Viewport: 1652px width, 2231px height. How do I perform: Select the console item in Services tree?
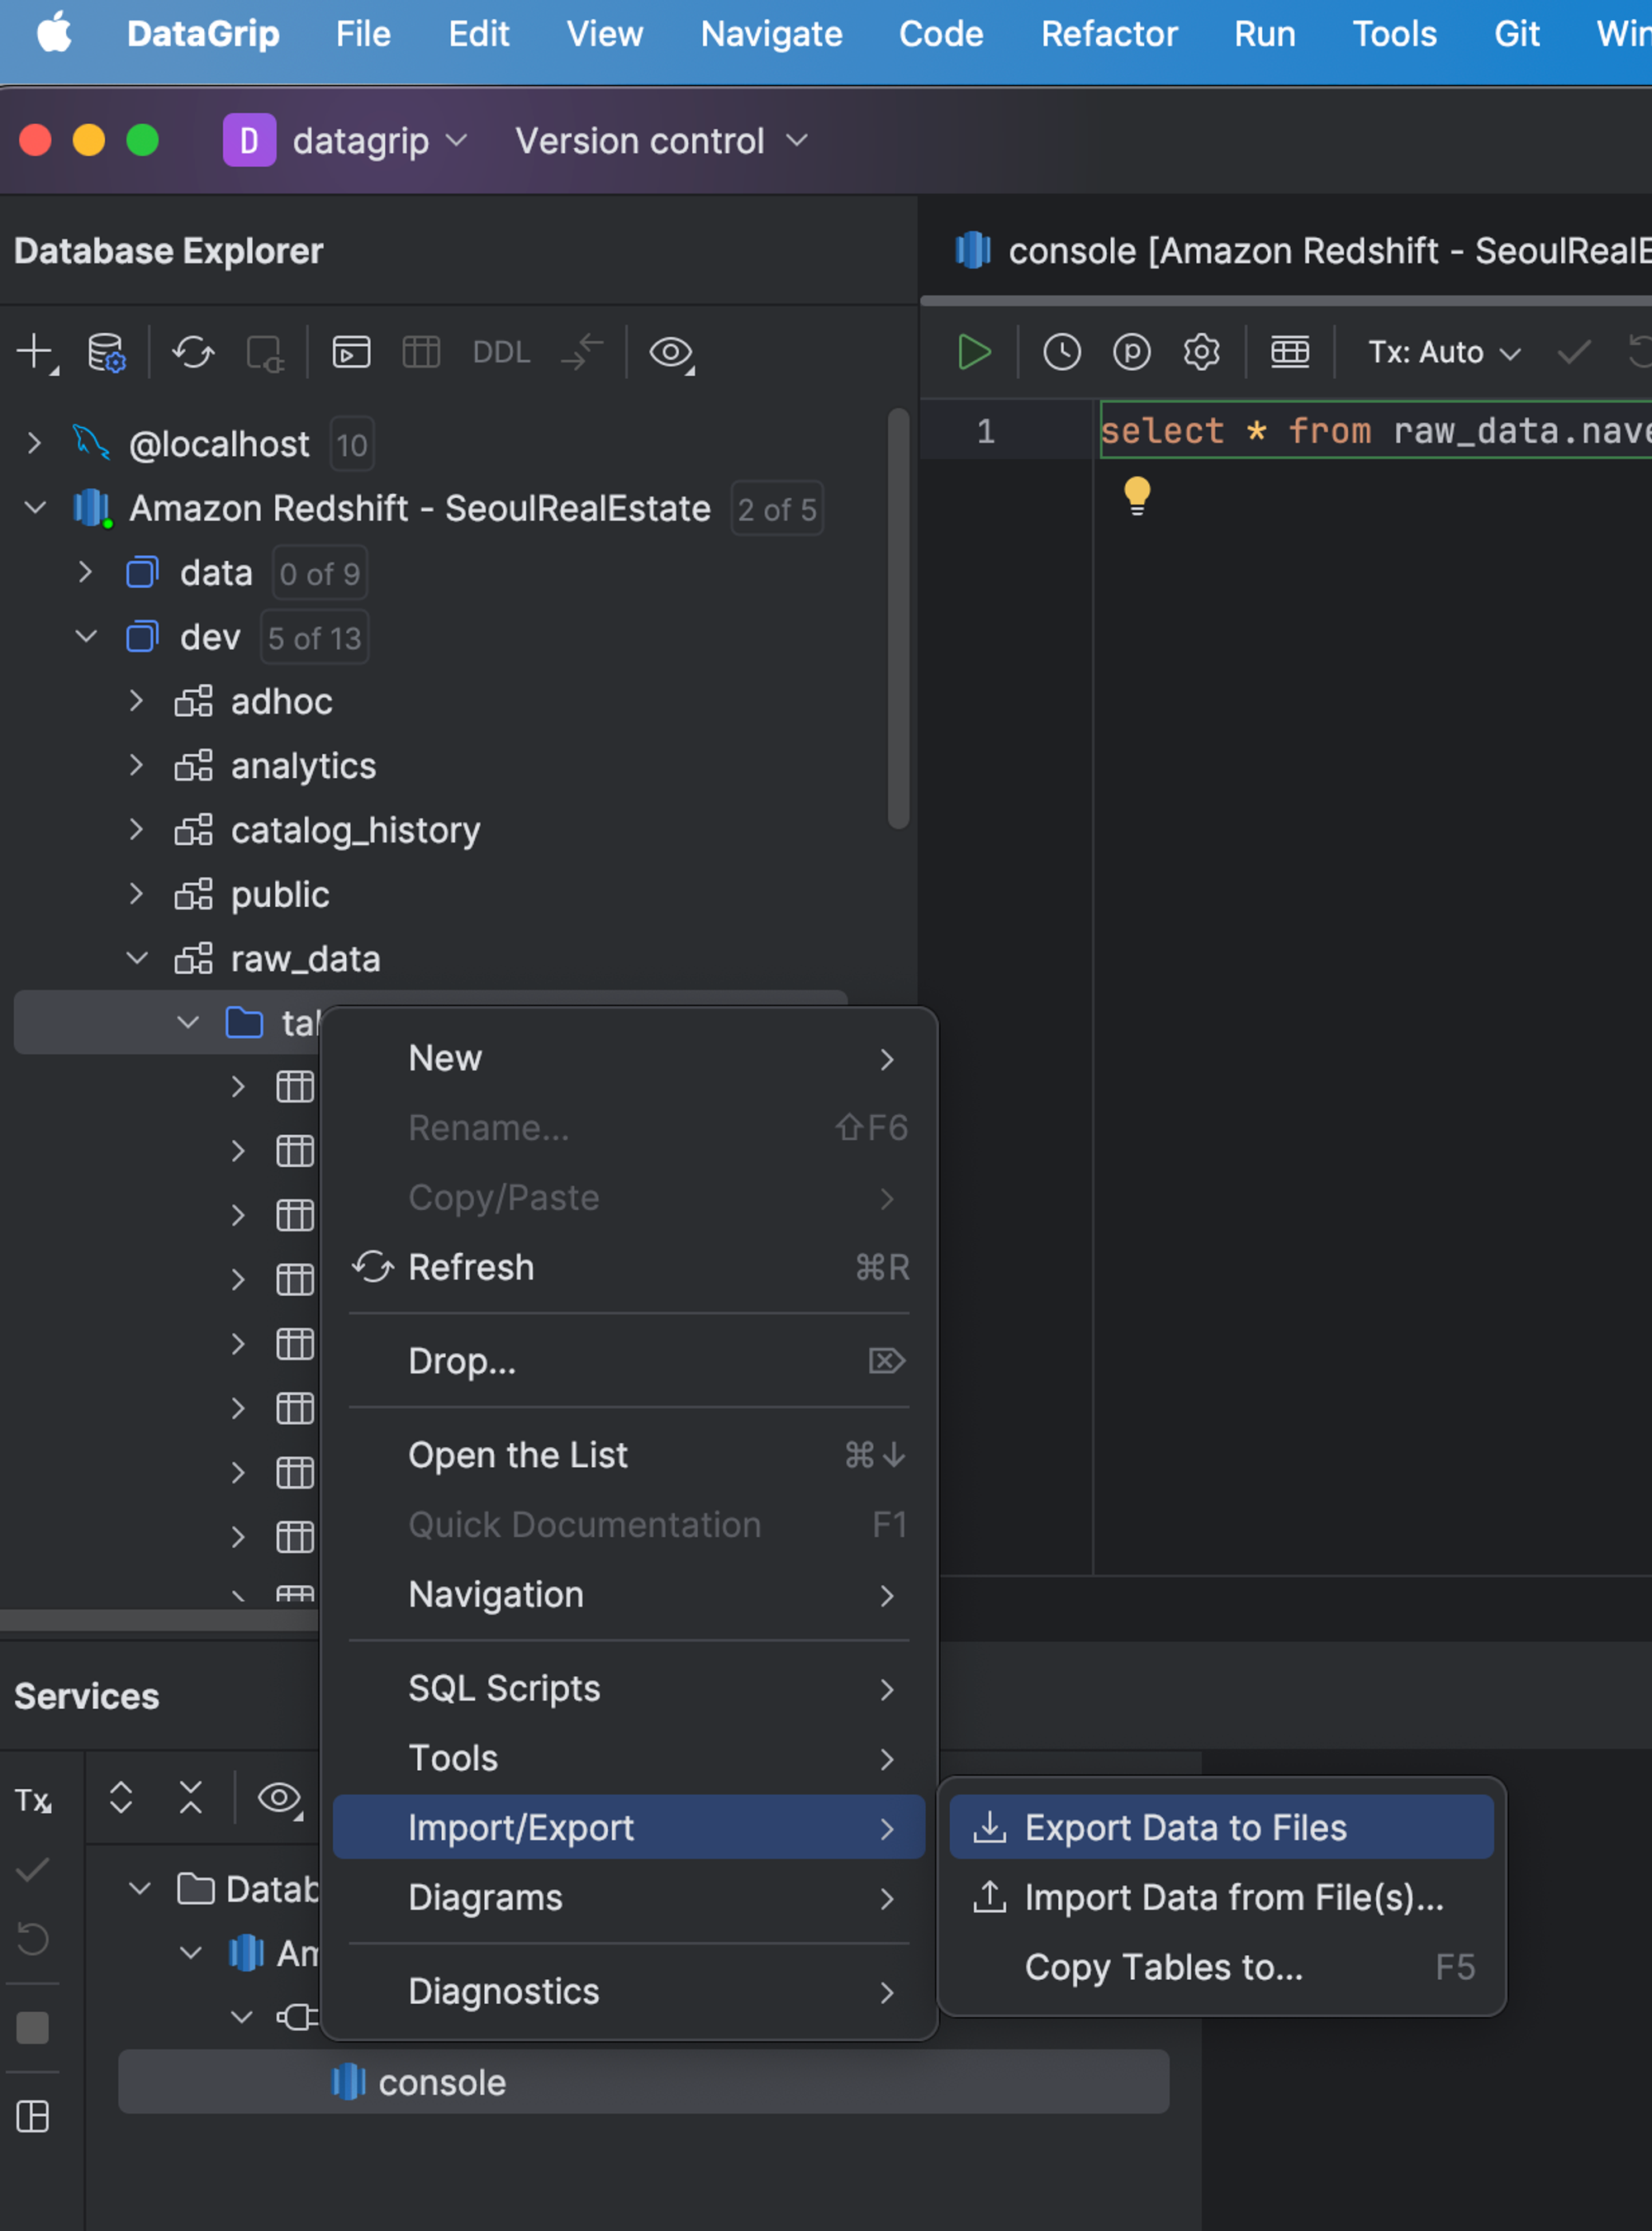click(441, 2082)
